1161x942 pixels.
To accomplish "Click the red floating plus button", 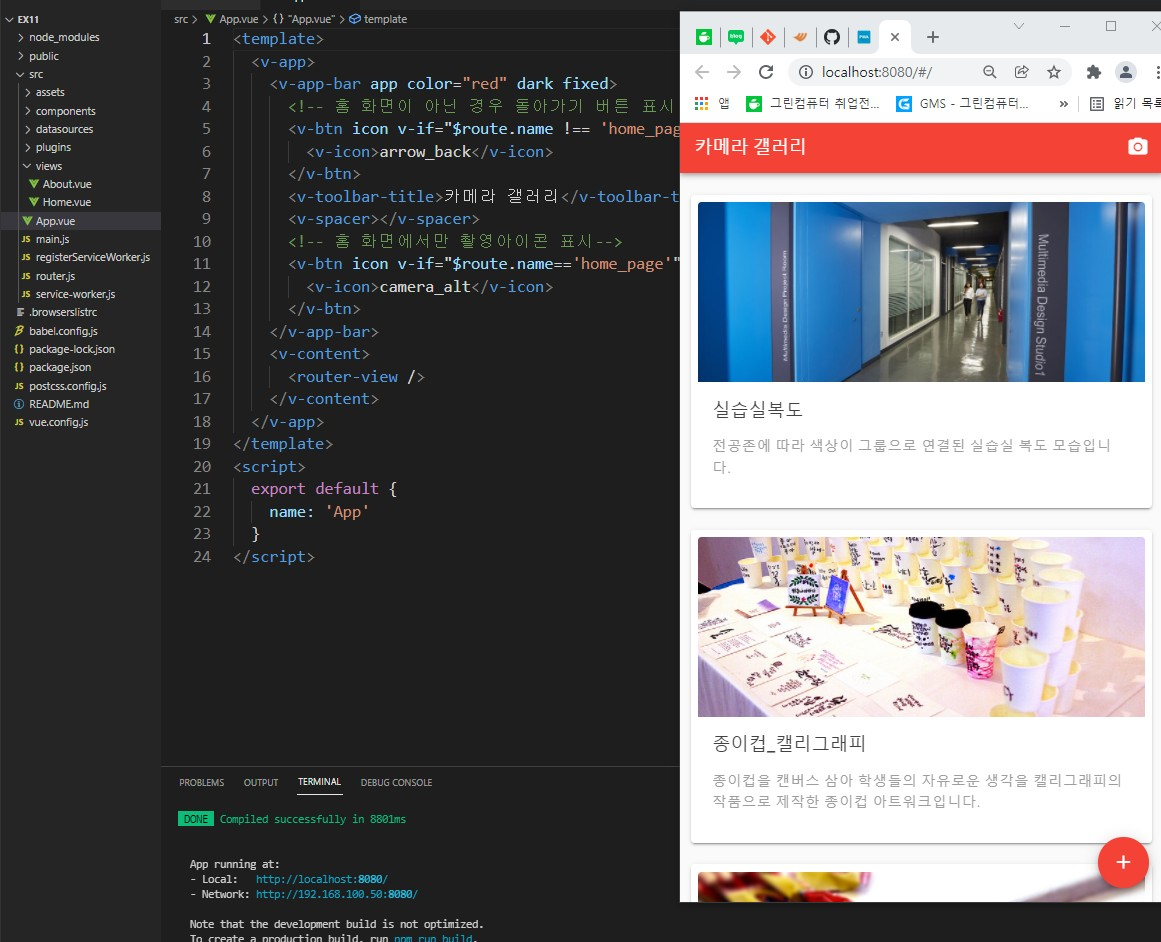I will click(x=1123, y=862).
